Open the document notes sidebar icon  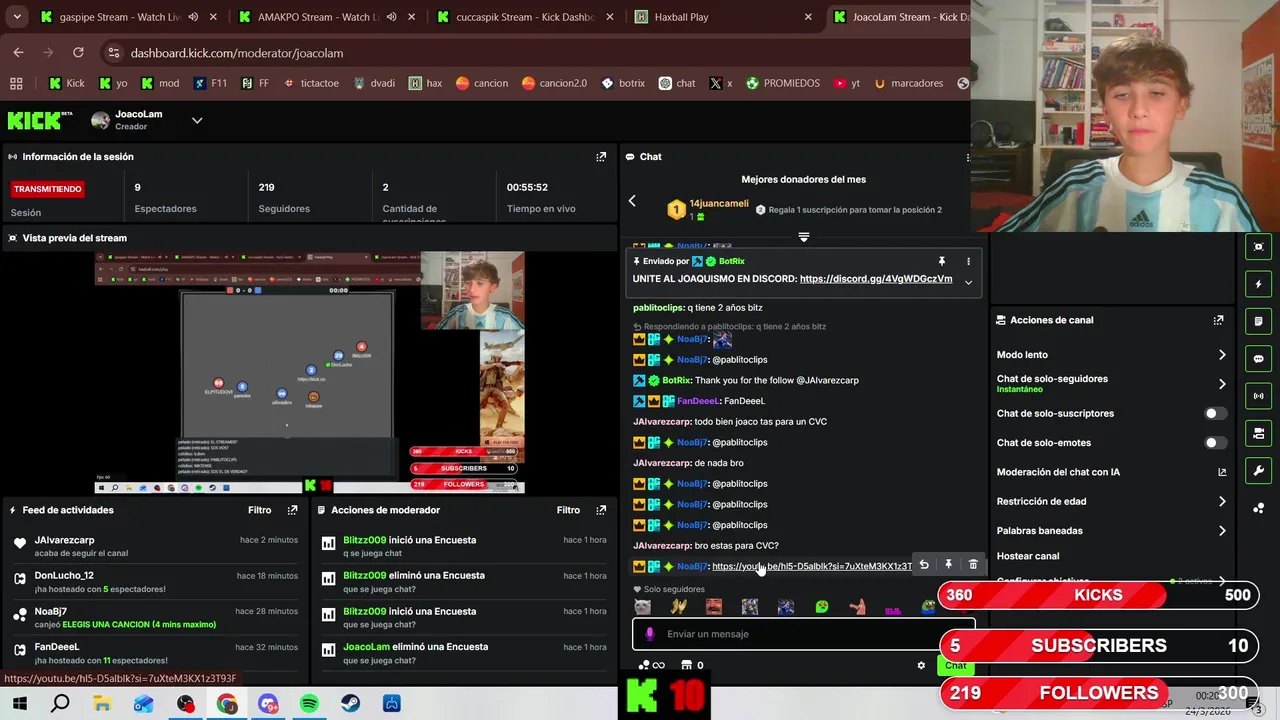(x=1258, y=321)
